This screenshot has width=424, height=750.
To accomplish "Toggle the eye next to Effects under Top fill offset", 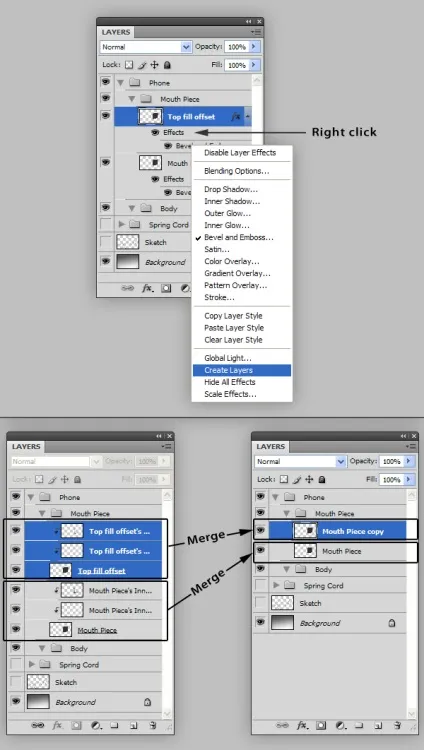I will (x=155, y=132).
